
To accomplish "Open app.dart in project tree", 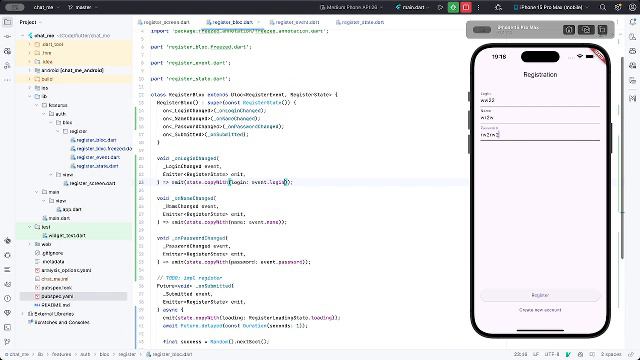I will 69,209.
